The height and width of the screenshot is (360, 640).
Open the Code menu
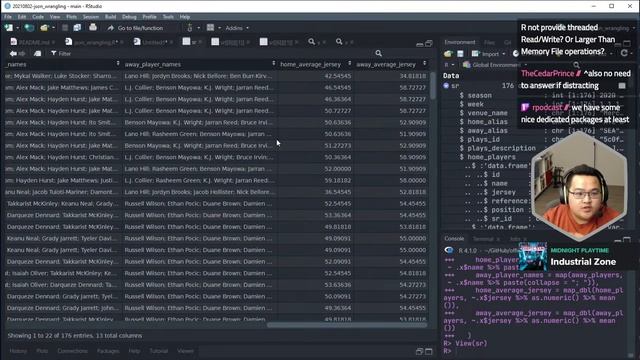click(38, 17)
